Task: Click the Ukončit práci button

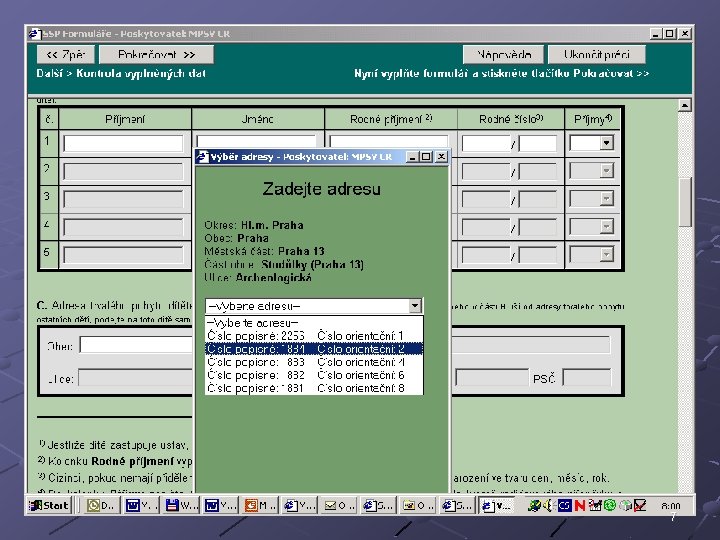Action: click(x=596, y=55)
